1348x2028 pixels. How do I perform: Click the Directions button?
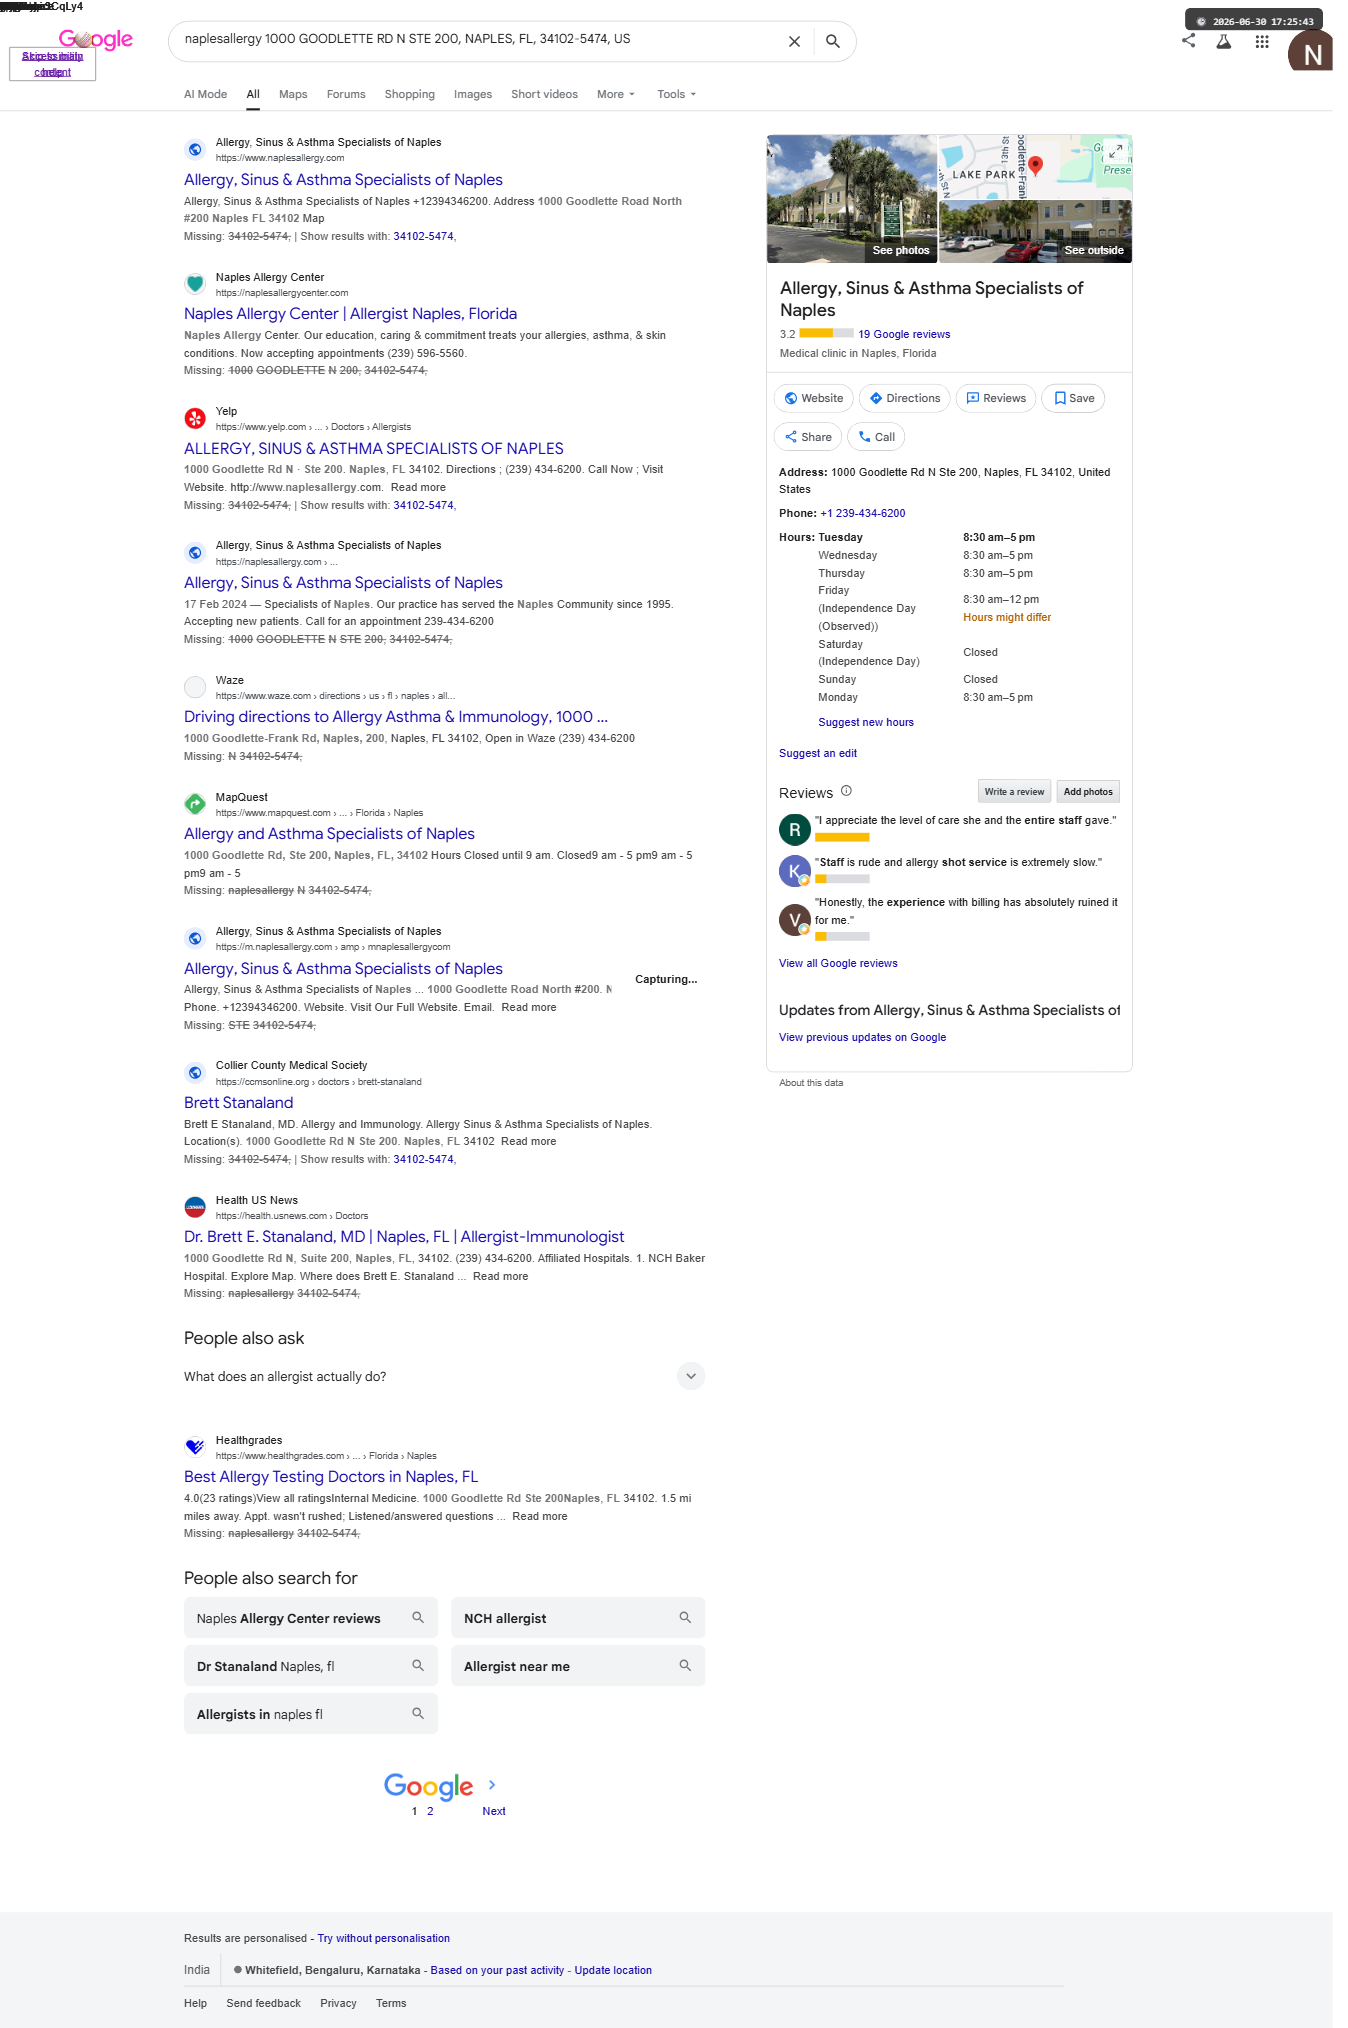[905, 398]
